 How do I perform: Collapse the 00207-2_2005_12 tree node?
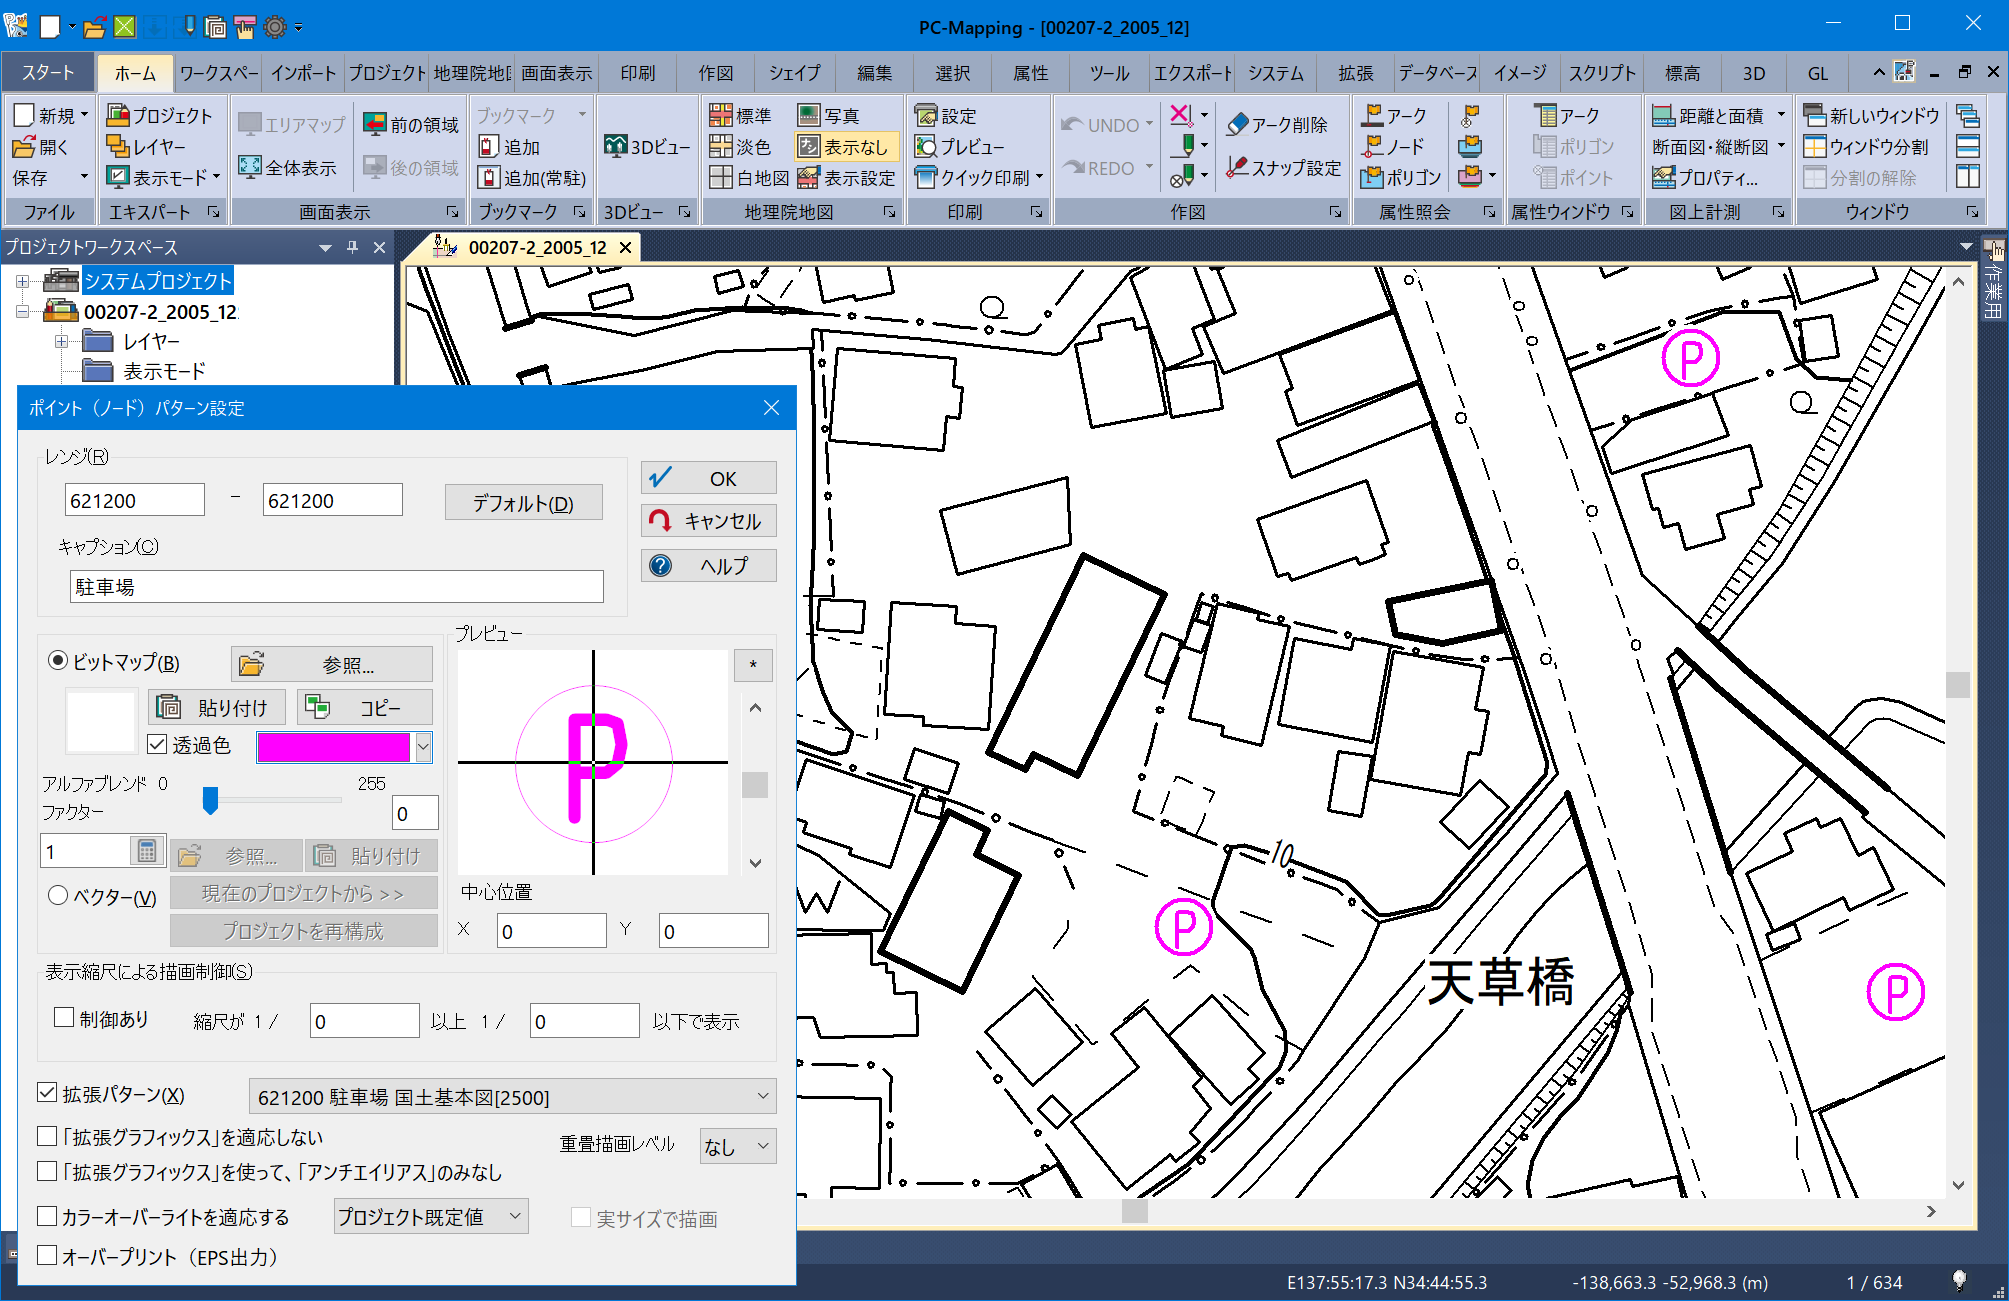(x=22, y=312)
